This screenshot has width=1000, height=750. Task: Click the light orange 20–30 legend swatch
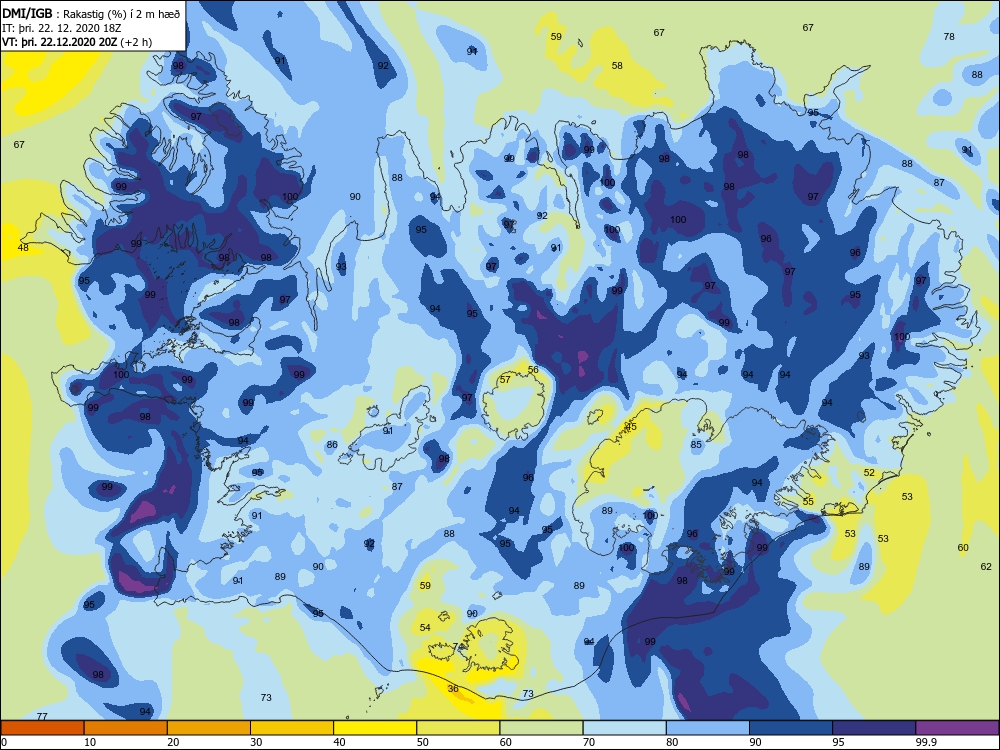[x=209, y=728]
